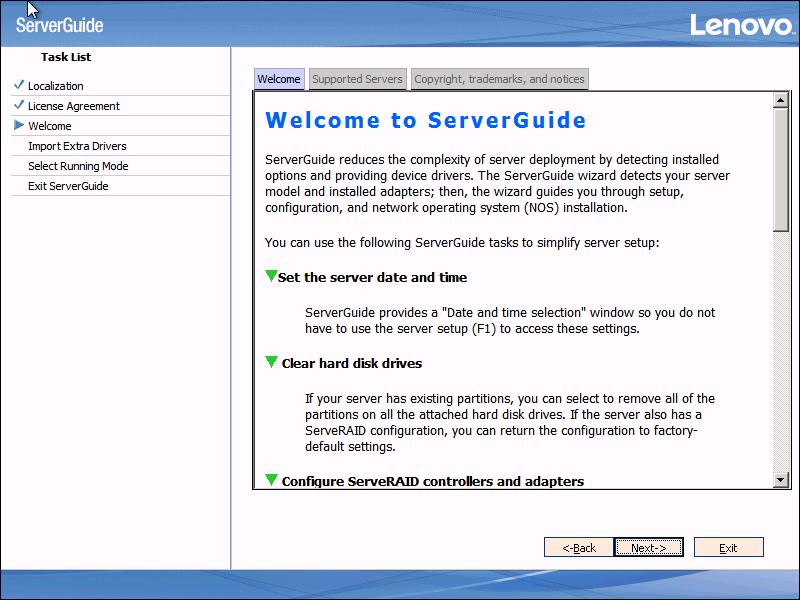This screenshot has height=600, width=800.
Task: Click the ServerGuide logo in header
Action: tap(60, 26)
